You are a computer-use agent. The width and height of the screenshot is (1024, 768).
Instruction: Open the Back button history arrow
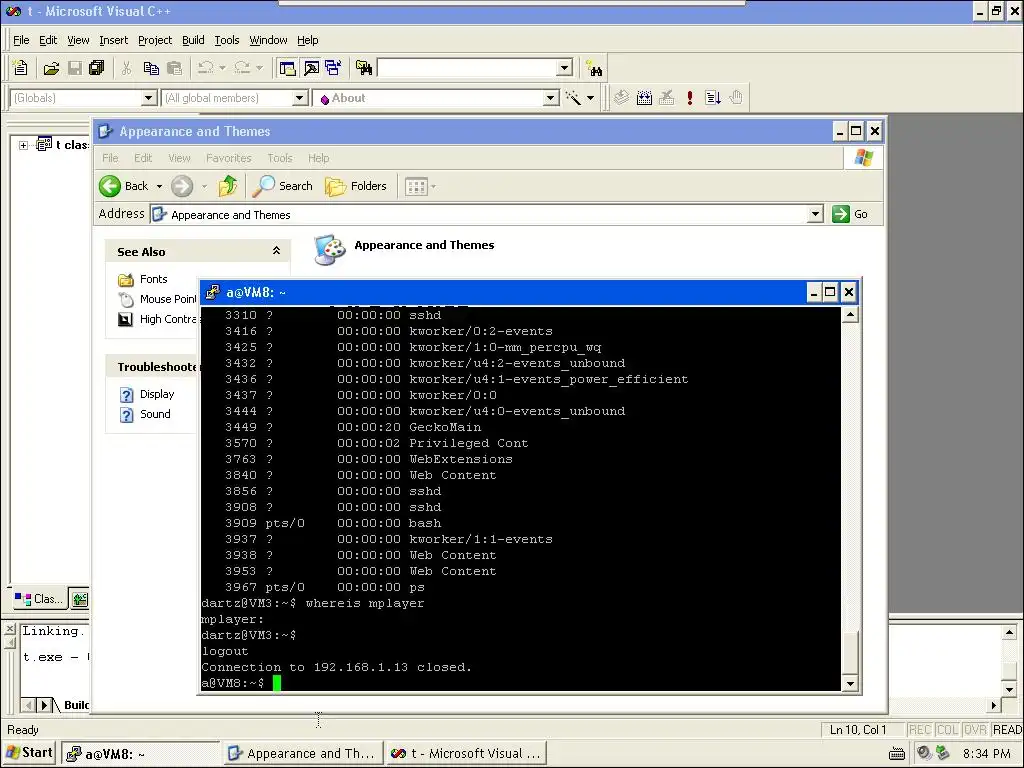click(x=159, y=186)
